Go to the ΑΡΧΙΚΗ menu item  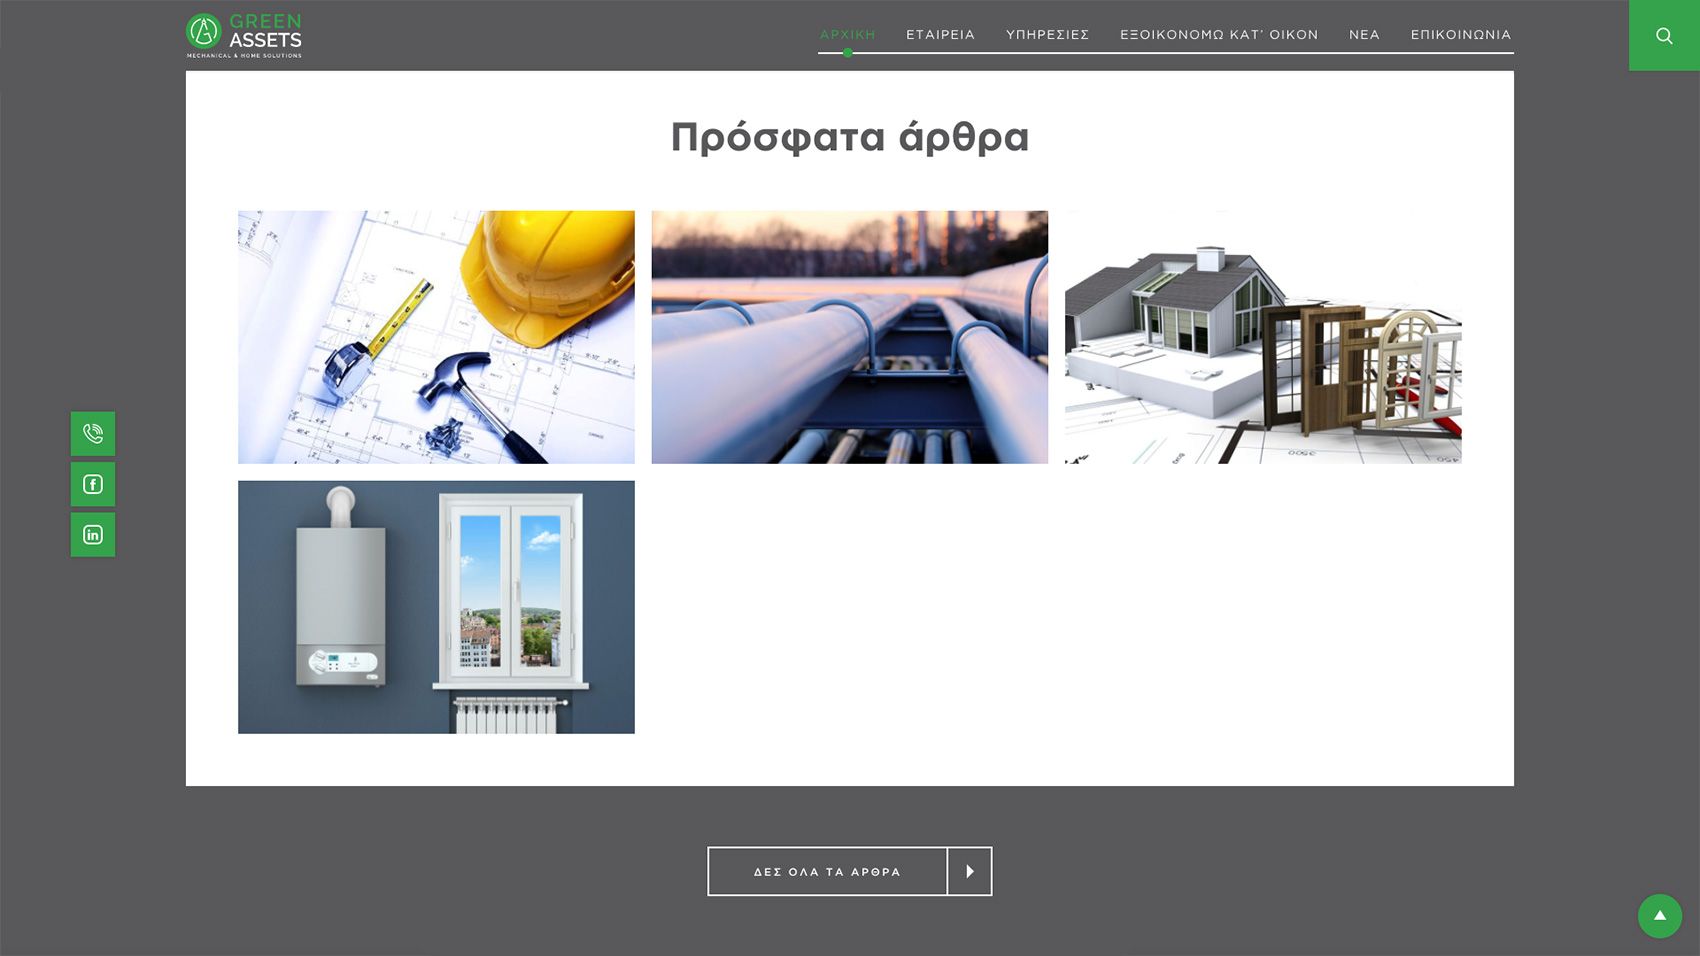pos(847,34)
